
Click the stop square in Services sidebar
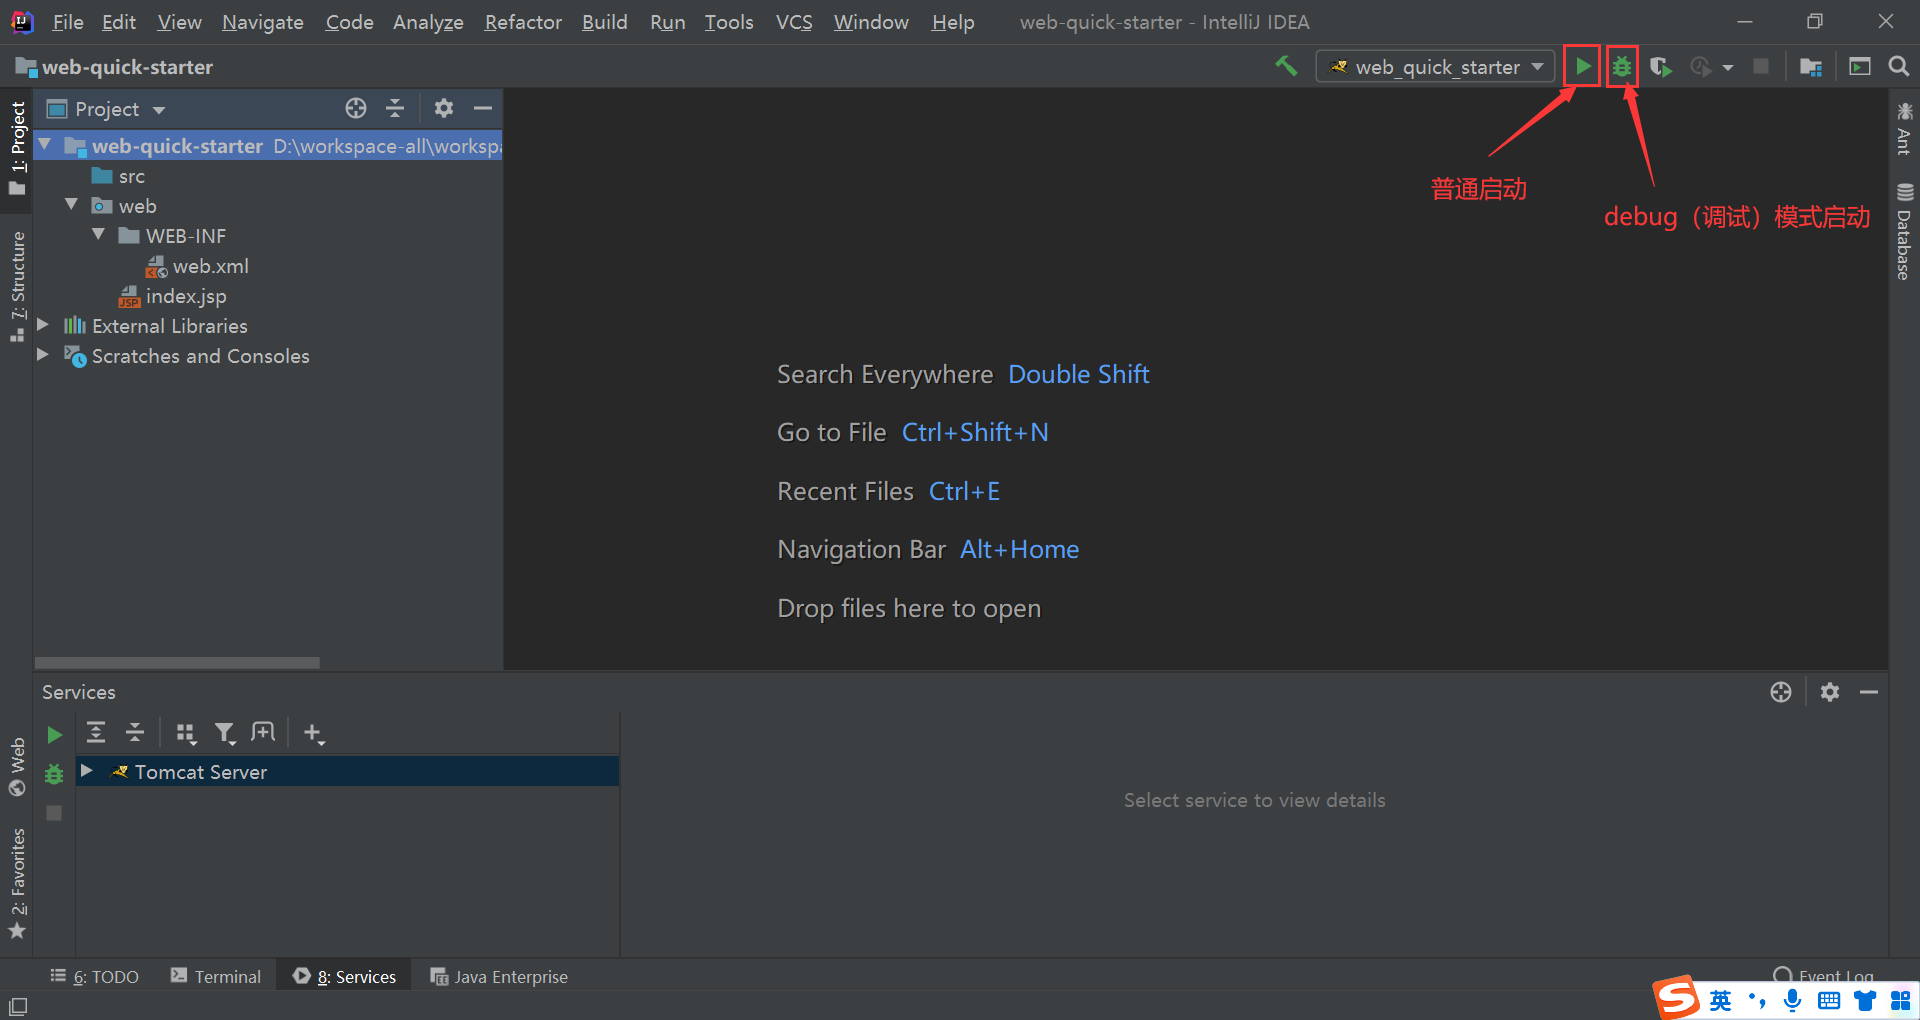pyautogui.click(x=54, y=813)
